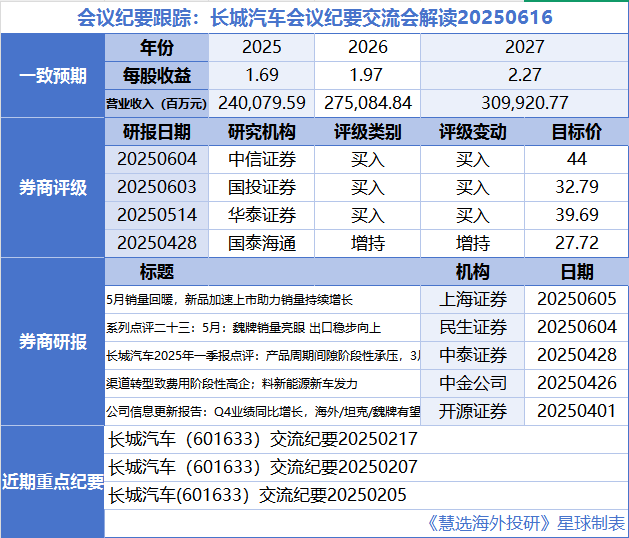
Task: Select the 研究机构 column header
Action: pos(262,132)
